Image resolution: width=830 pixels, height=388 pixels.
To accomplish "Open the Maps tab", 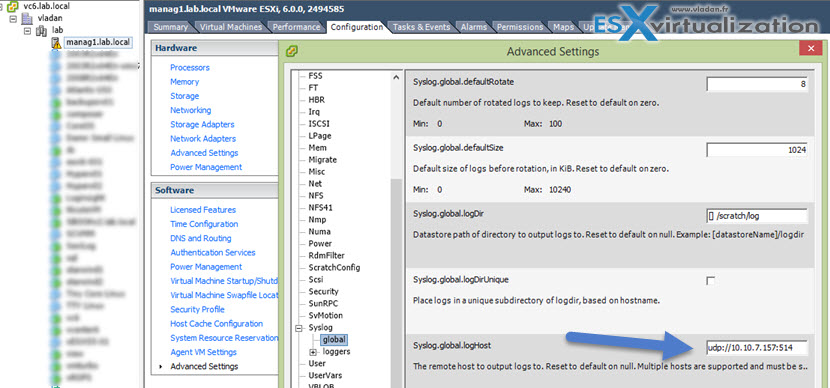I will click(563, 27).
